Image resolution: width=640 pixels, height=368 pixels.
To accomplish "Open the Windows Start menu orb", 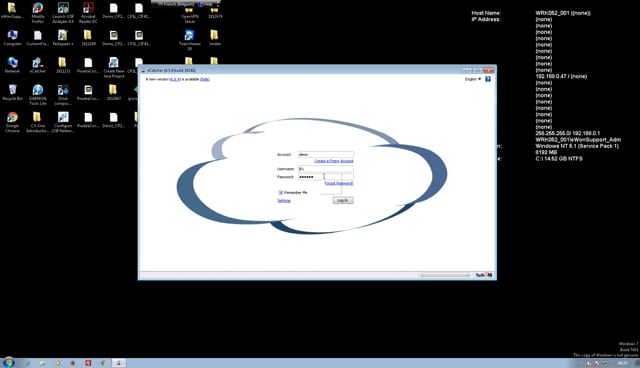I will point(8,362).
